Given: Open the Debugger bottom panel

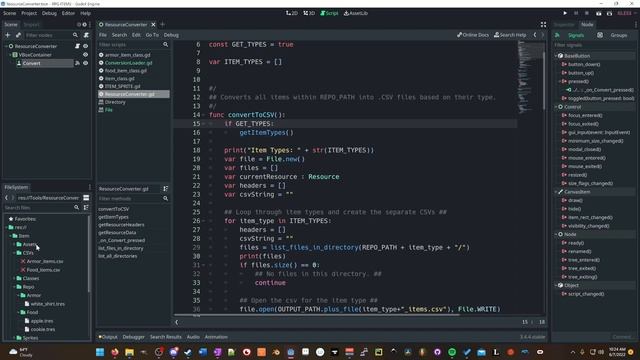Looking at the screenshot, I should point(133,337).
